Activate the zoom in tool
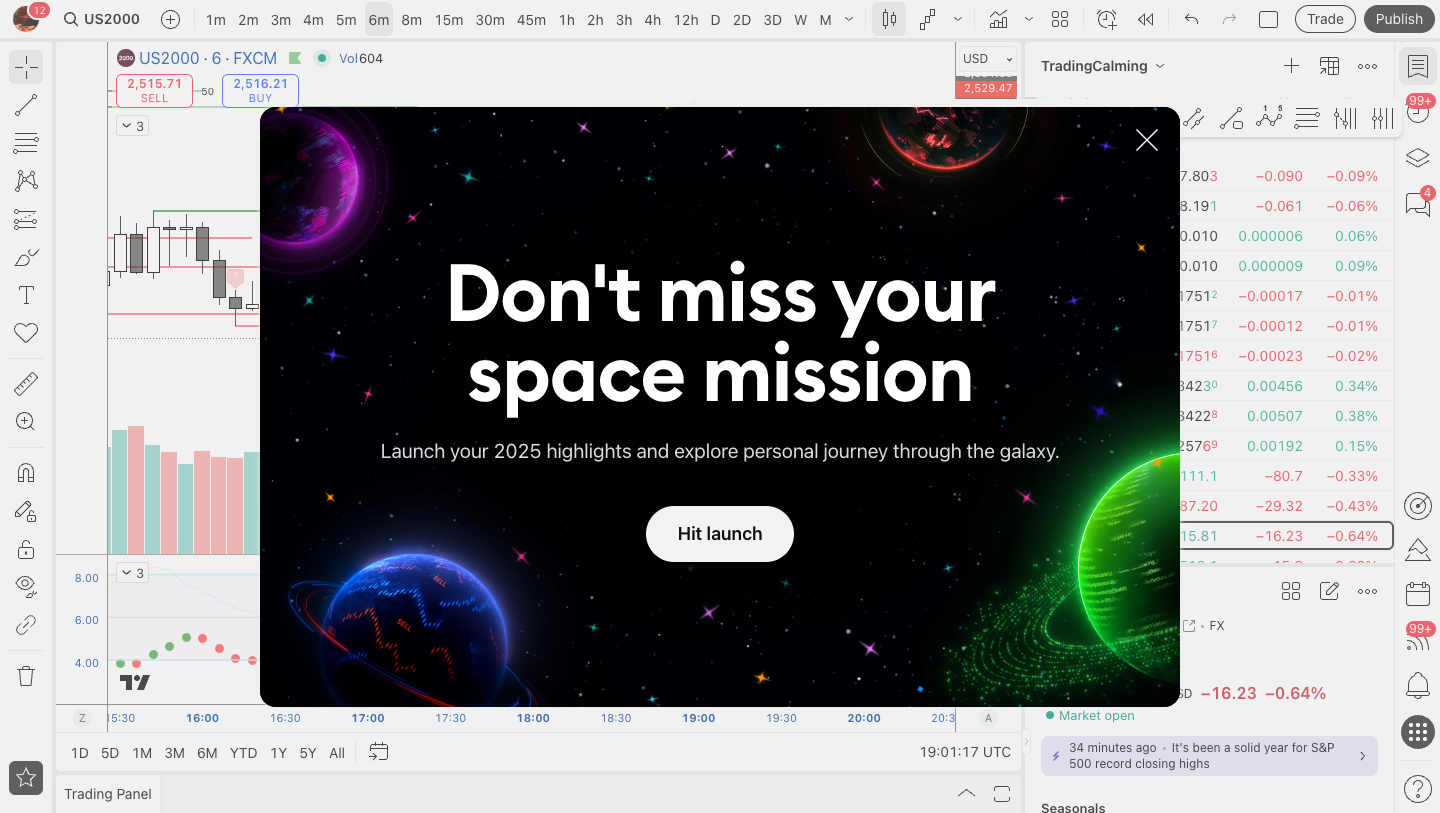 26,422
